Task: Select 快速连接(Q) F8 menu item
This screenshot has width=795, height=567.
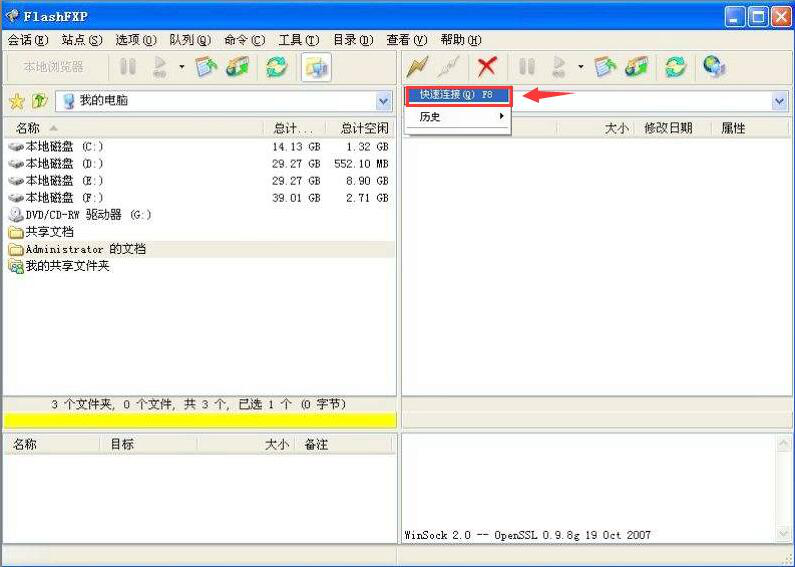Action: point(458,95)
